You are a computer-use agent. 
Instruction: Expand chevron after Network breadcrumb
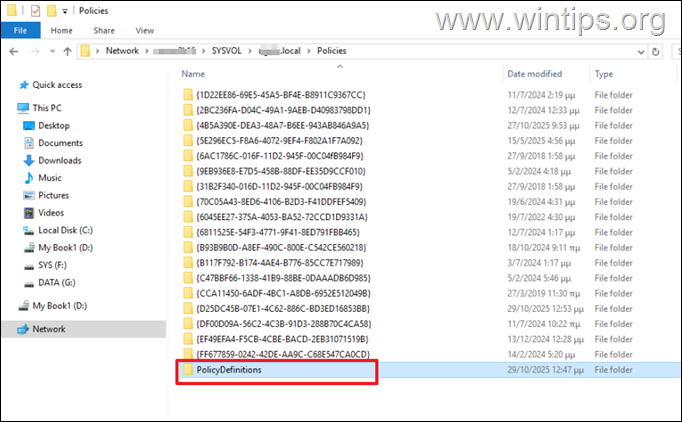[x=147, y=51]
